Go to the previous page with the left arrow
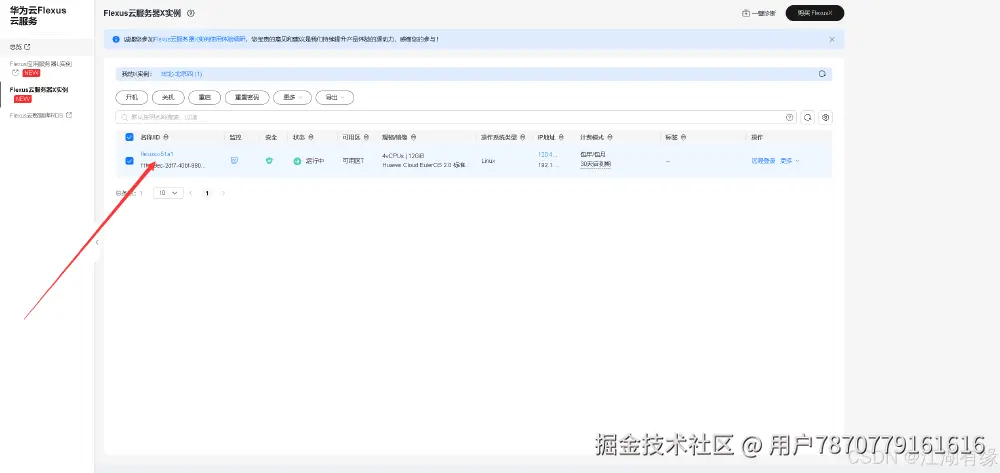This screenshot has width=1000, height=473. pyautogui.click(x=191, y=193)
